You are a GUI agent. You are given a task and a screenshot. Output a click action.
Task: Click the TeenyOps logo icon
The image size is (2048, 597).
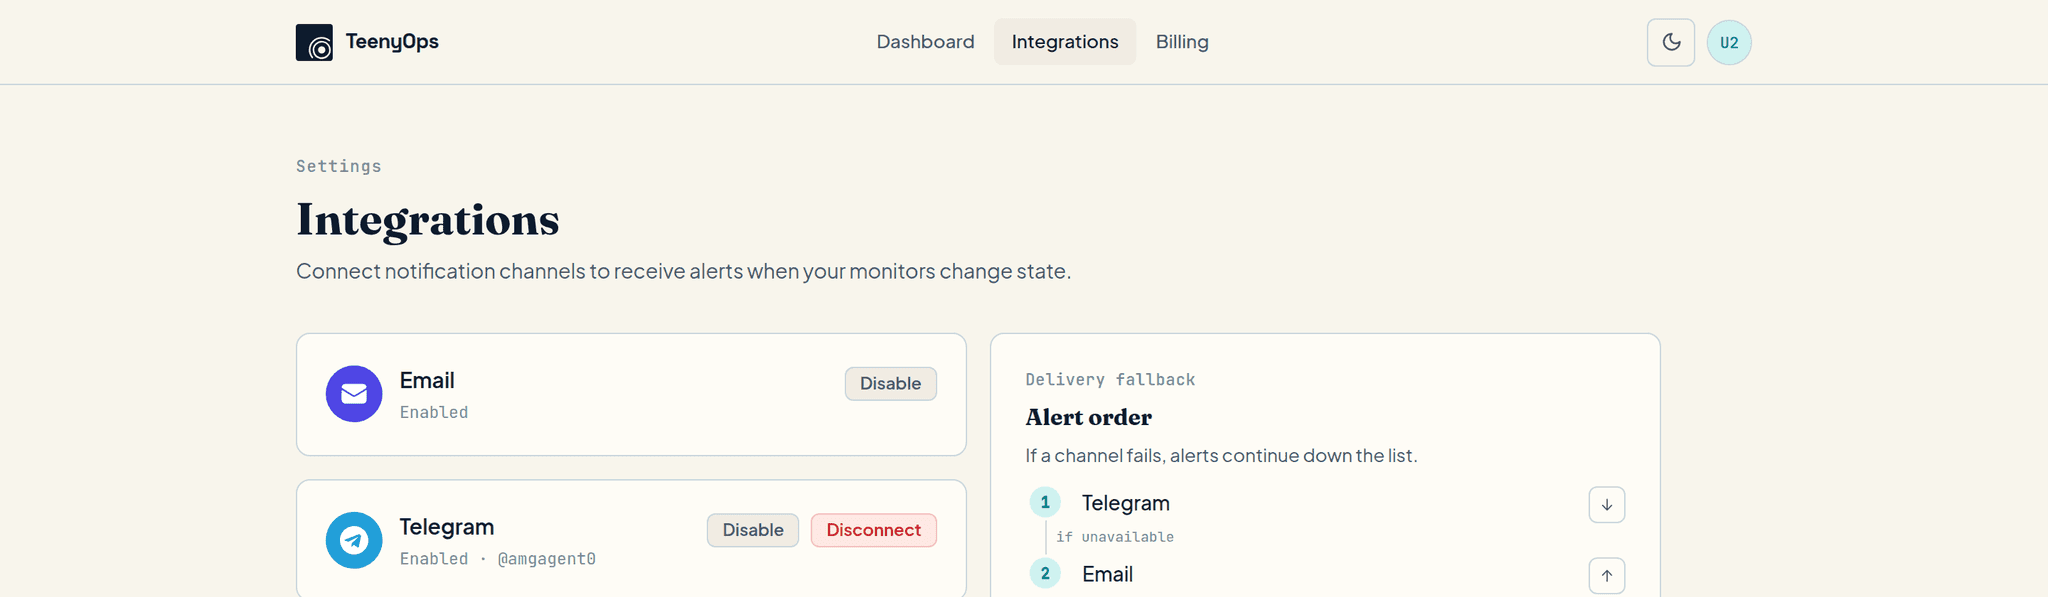[314, 42]
